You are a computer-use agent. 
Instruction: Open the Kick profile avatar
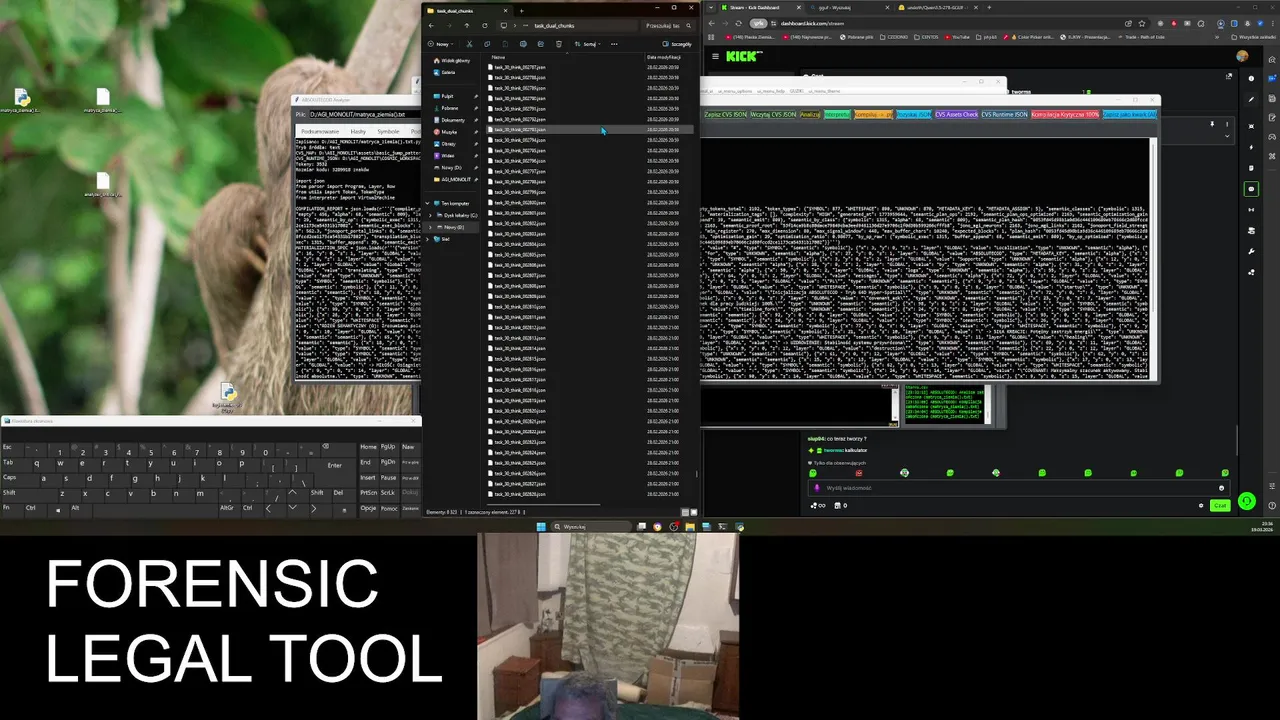click(x=1242, y=56)
